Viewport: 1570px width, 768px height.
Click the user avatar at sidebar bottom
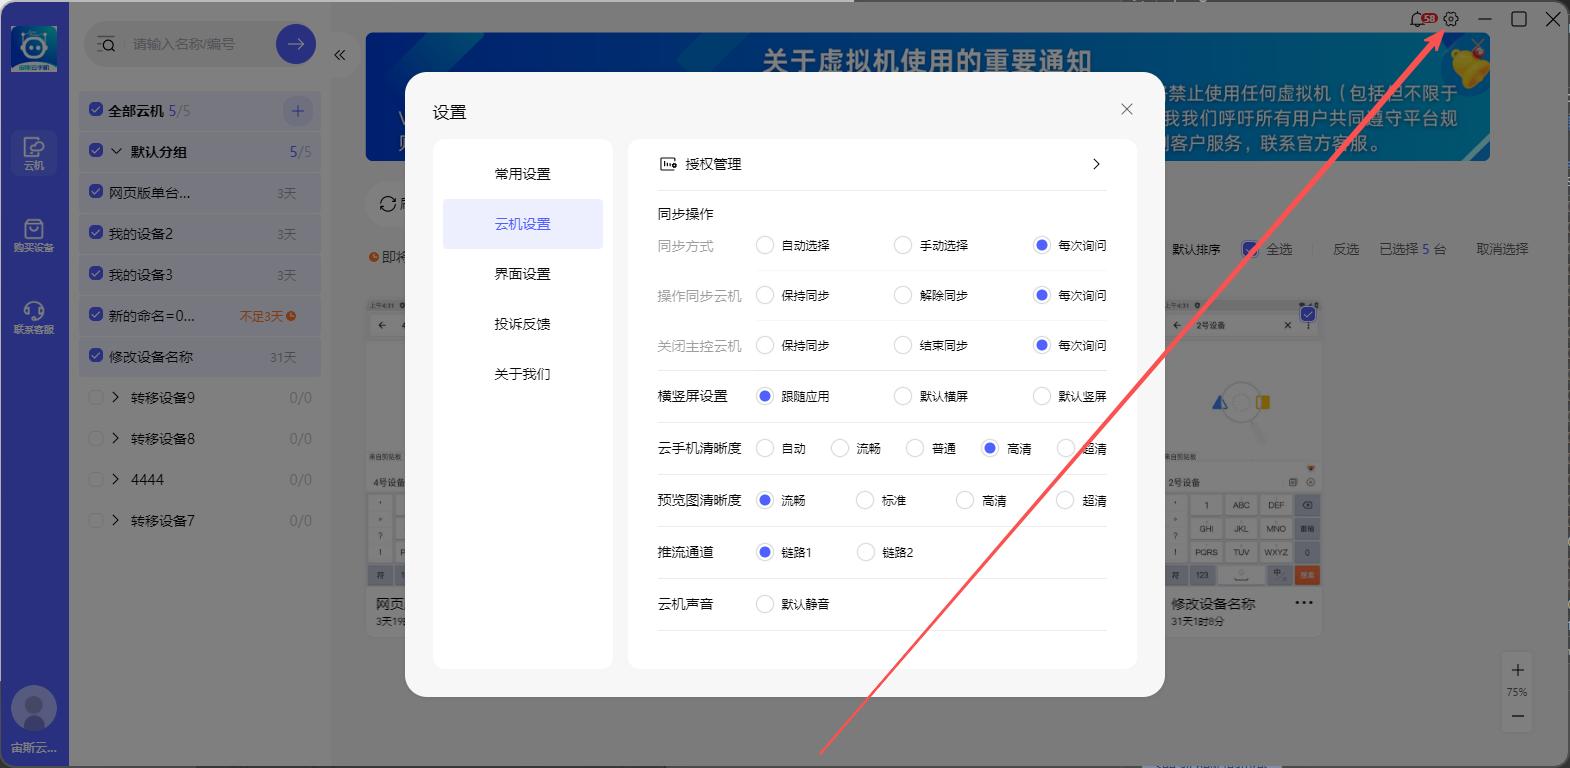coord(34,708)
